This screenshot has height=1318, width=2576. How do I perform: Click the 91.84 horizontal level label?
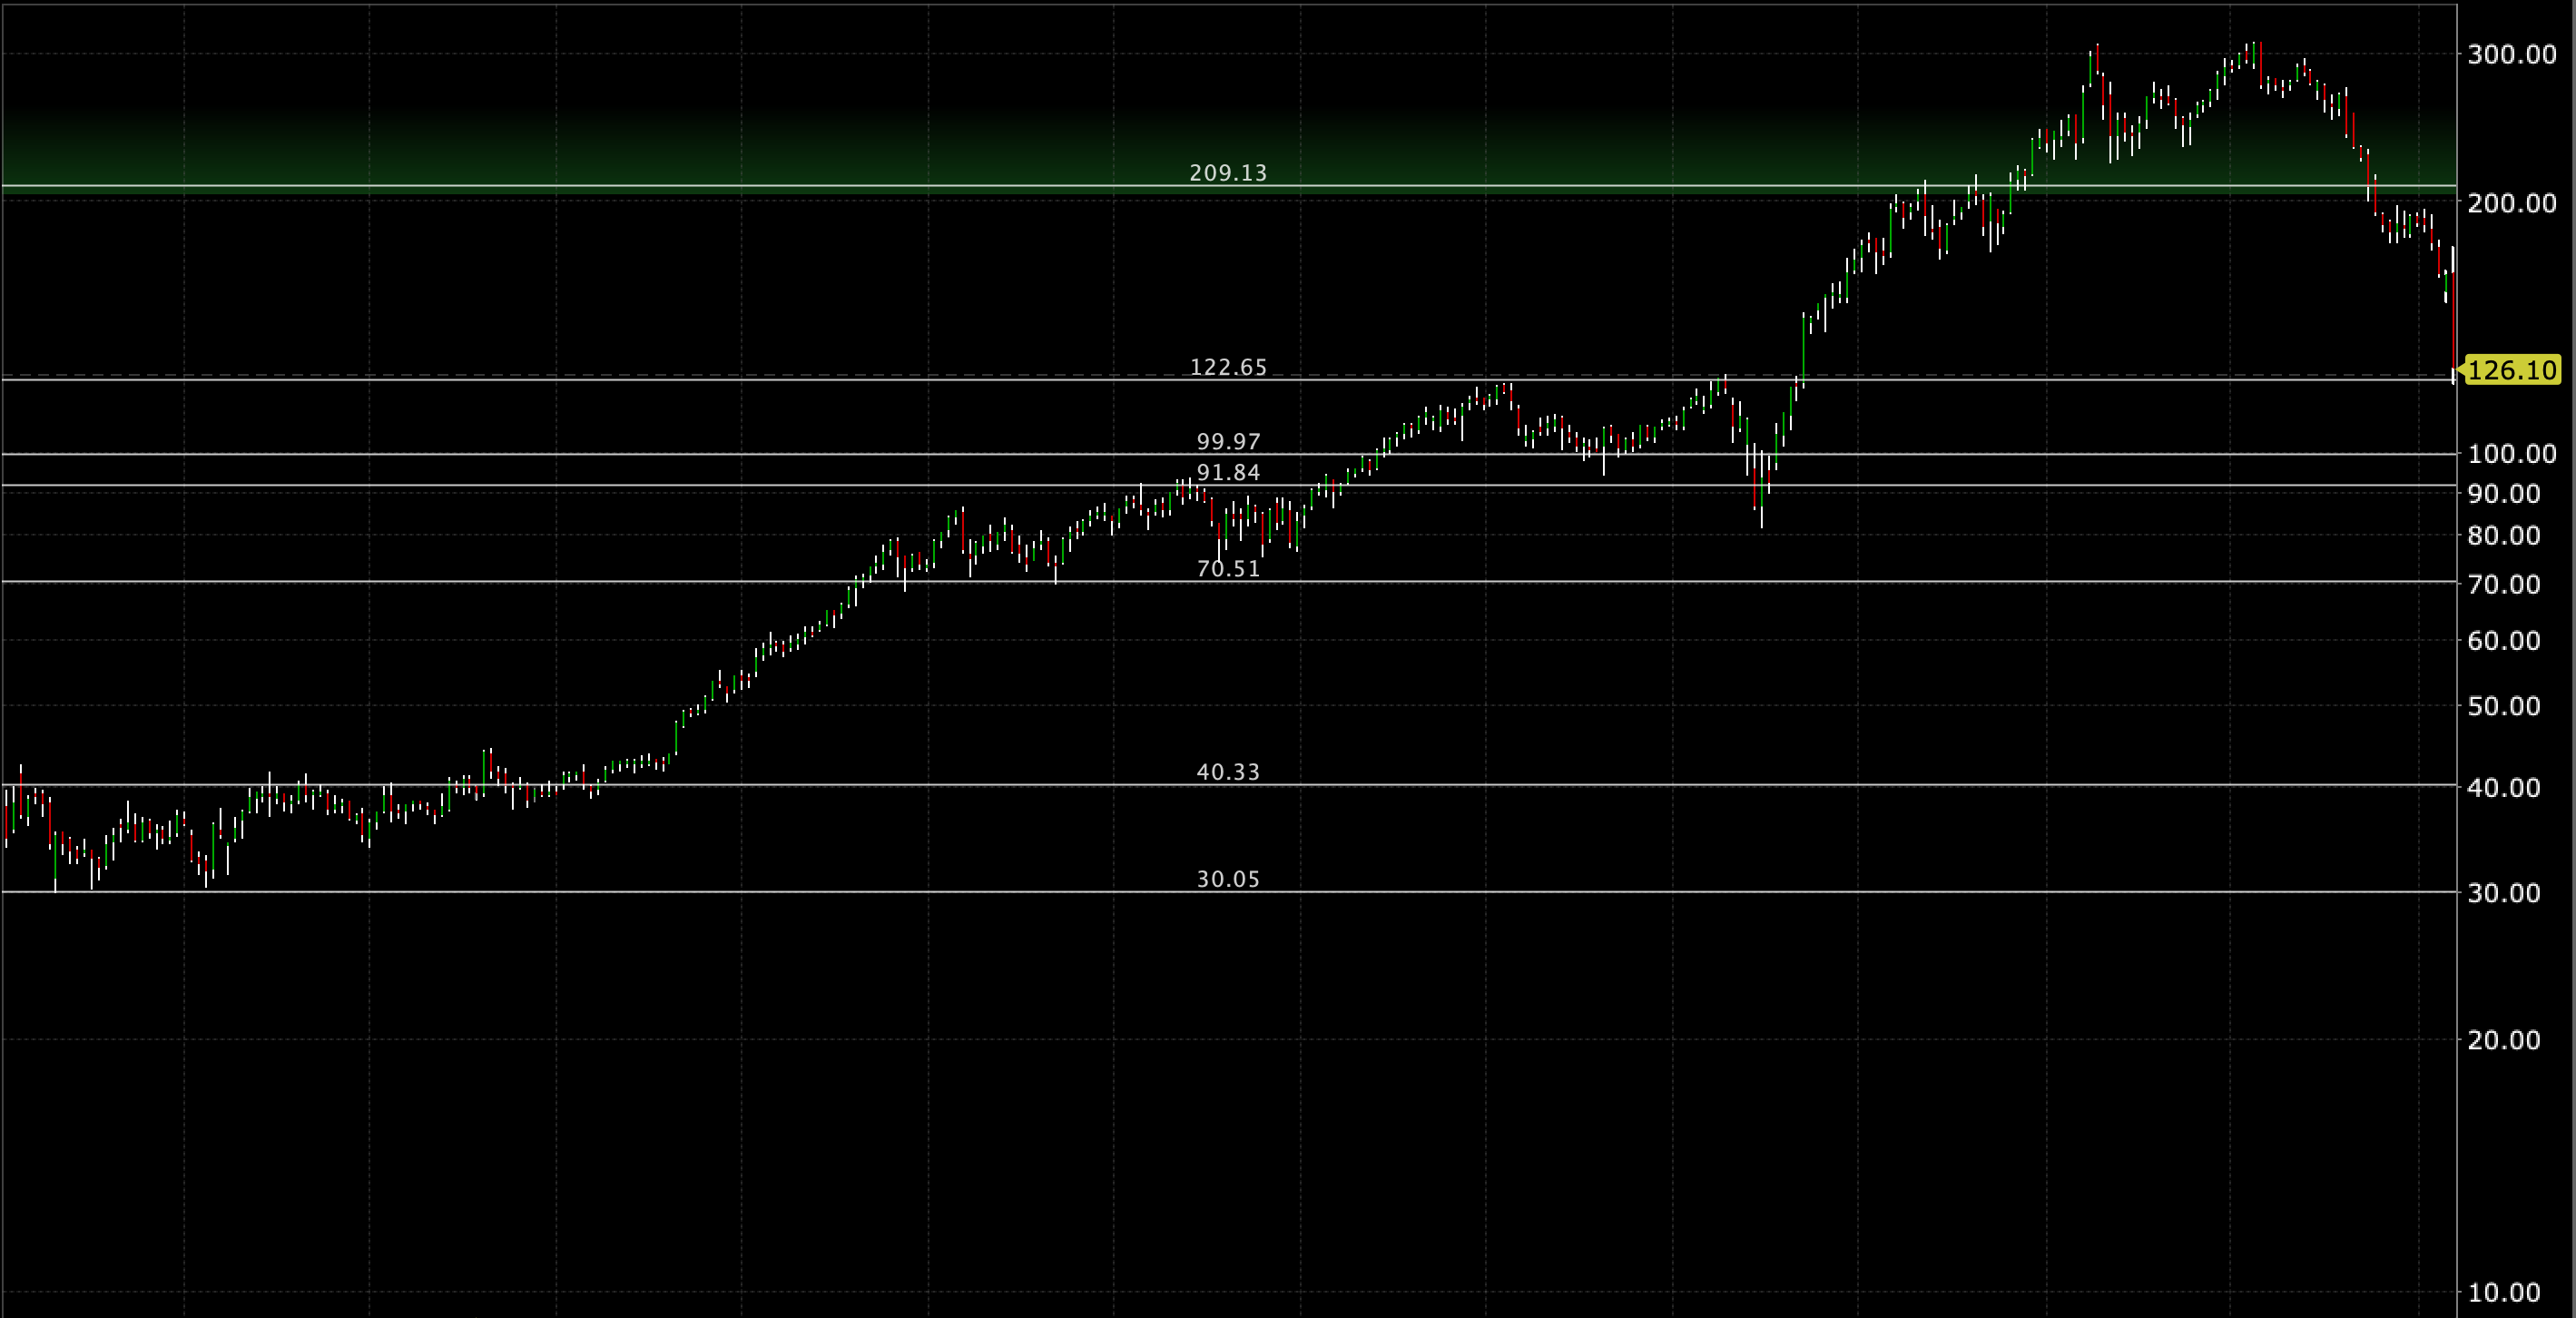coord(1228,472)
